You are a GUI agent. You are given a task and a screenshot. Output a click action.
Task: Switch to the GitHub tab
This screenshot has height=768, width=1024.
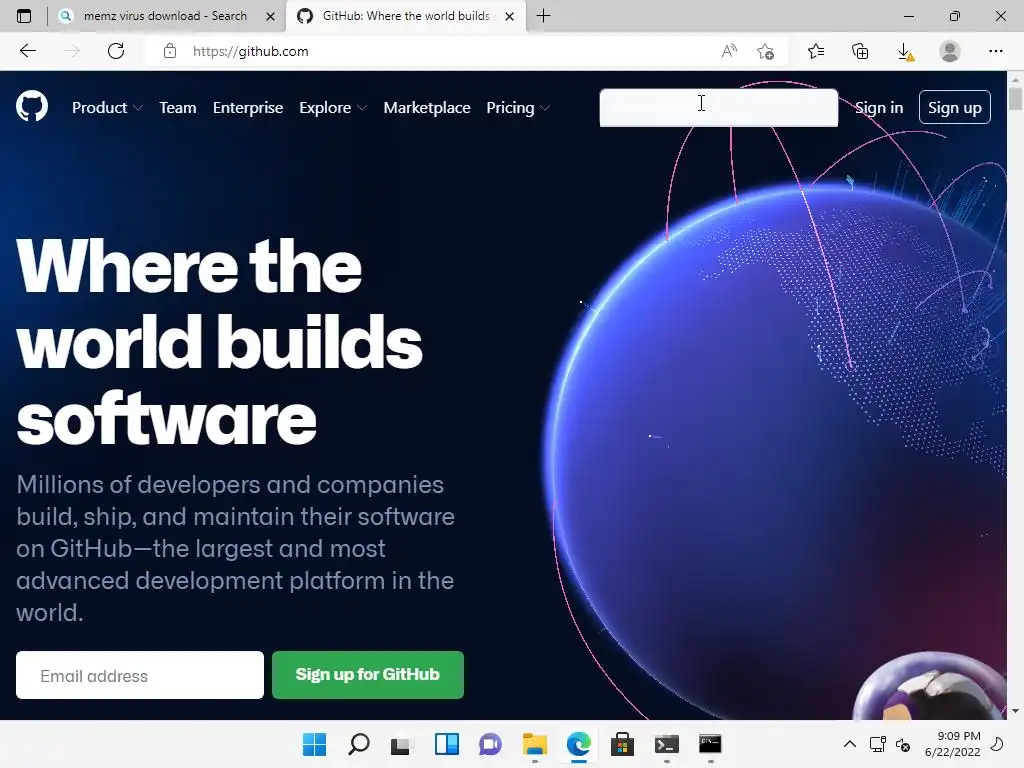(406, 16)
